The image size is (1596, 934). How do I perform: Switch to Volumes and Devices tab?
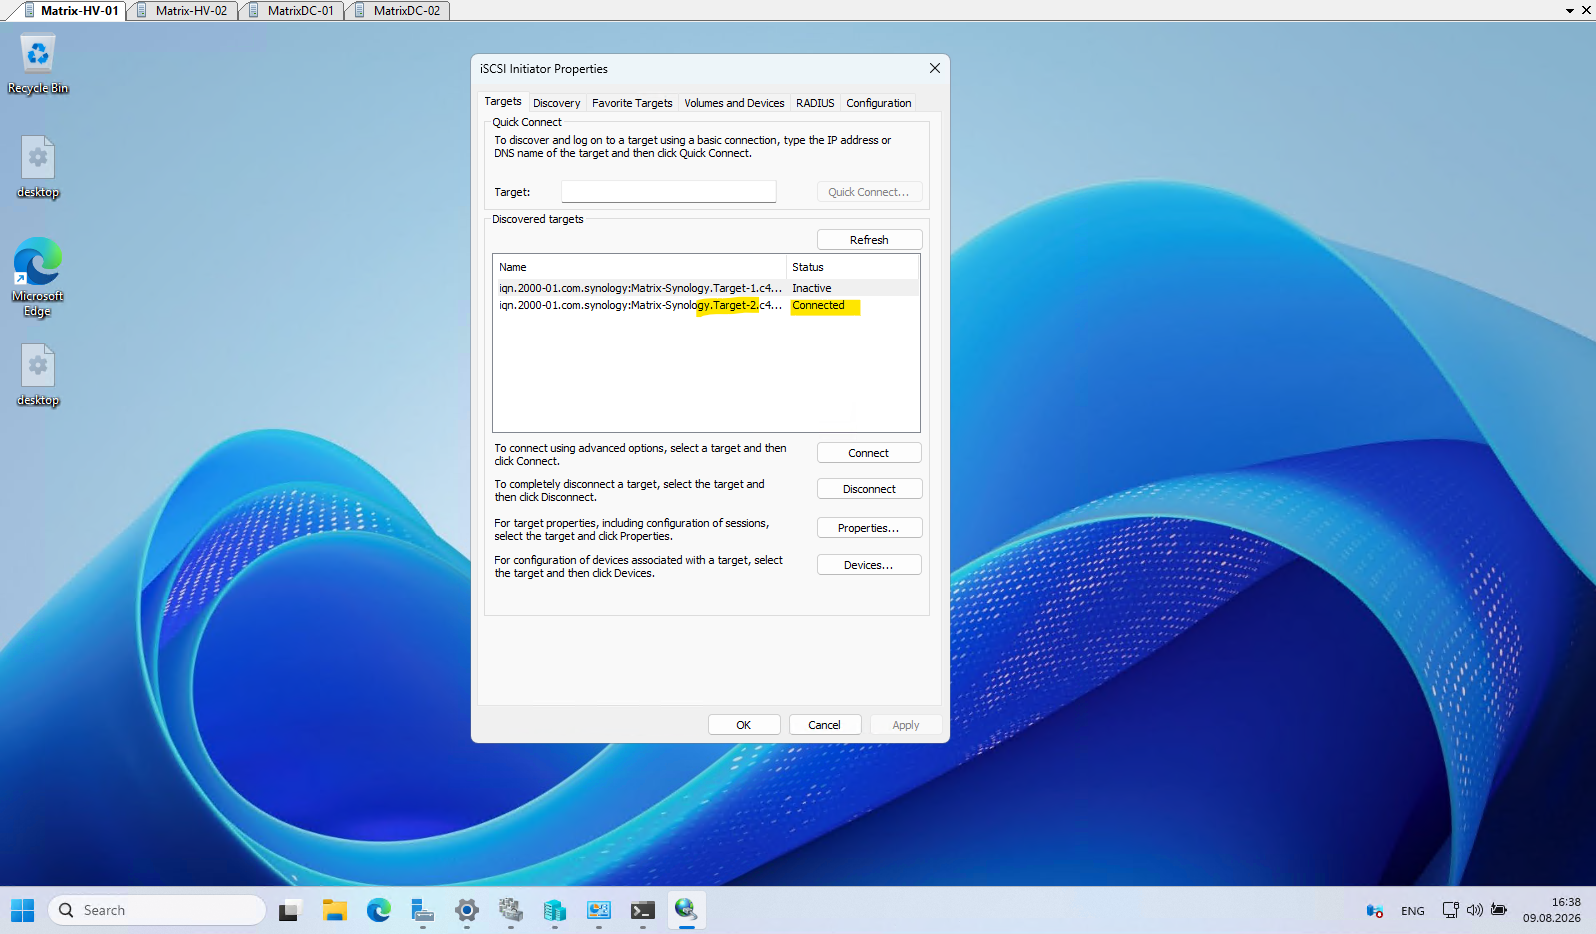click(734, 103)
